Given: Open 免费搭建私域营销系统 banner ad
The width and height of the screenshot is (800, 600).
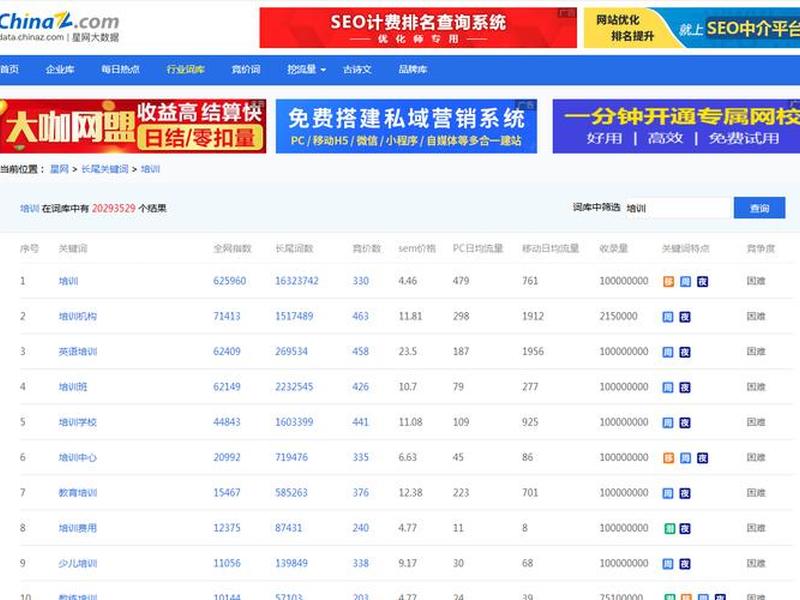Looking at the screenshot, I should tap(406, 126).
